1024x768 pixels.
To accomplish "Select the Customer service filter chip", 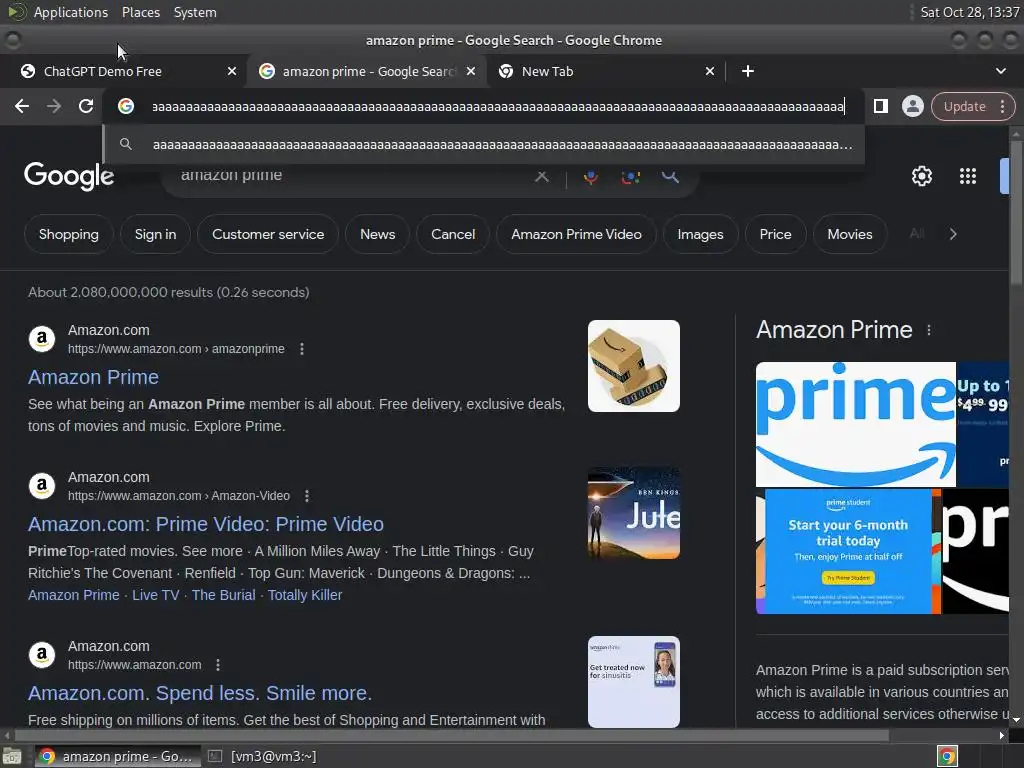I will point(268,234).
